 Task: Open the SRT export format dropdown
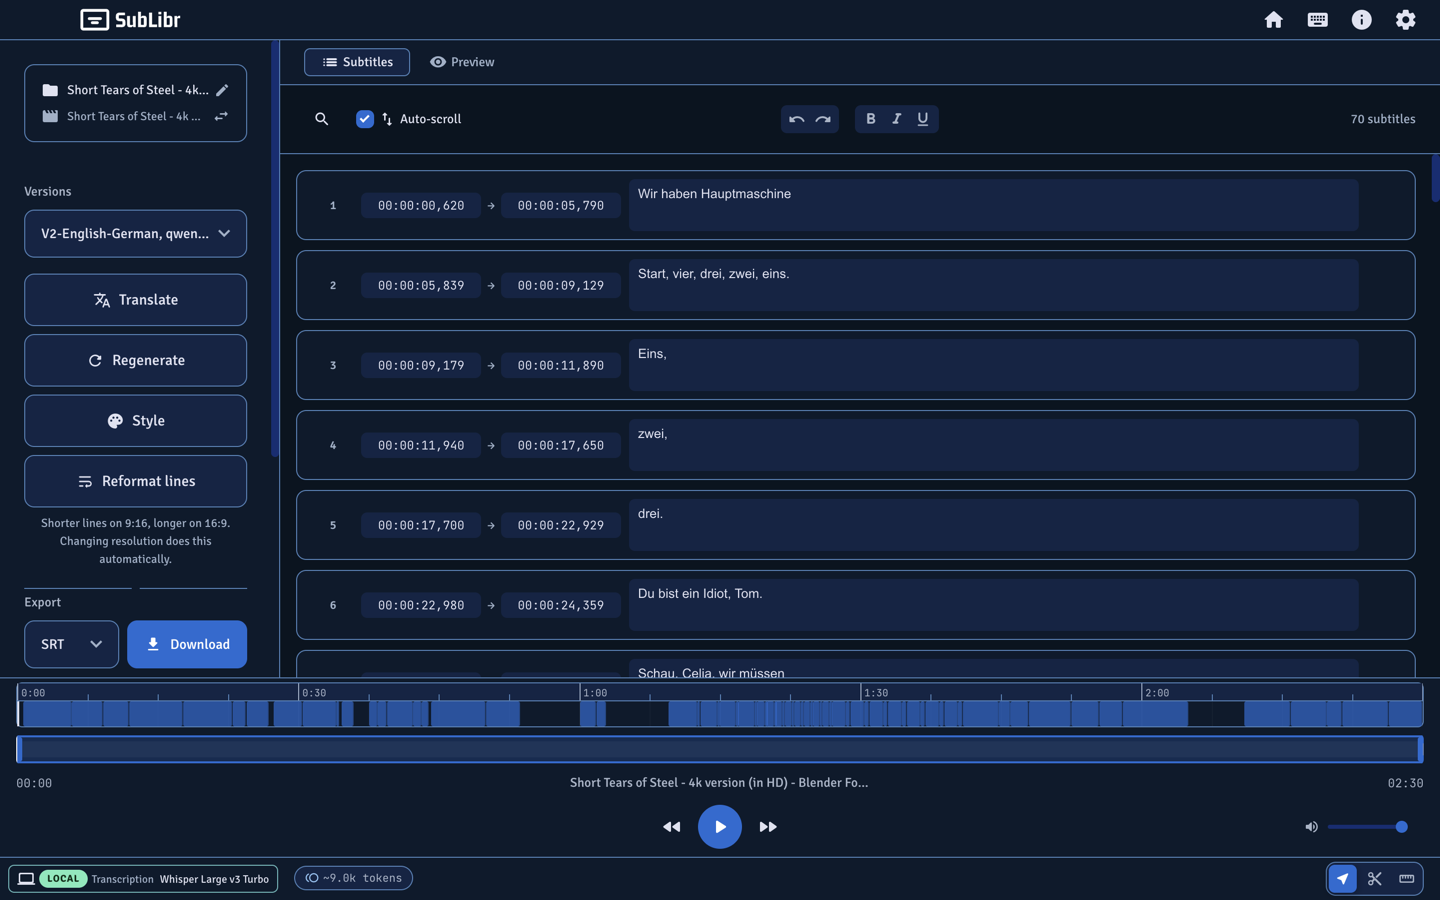[71, 644]
